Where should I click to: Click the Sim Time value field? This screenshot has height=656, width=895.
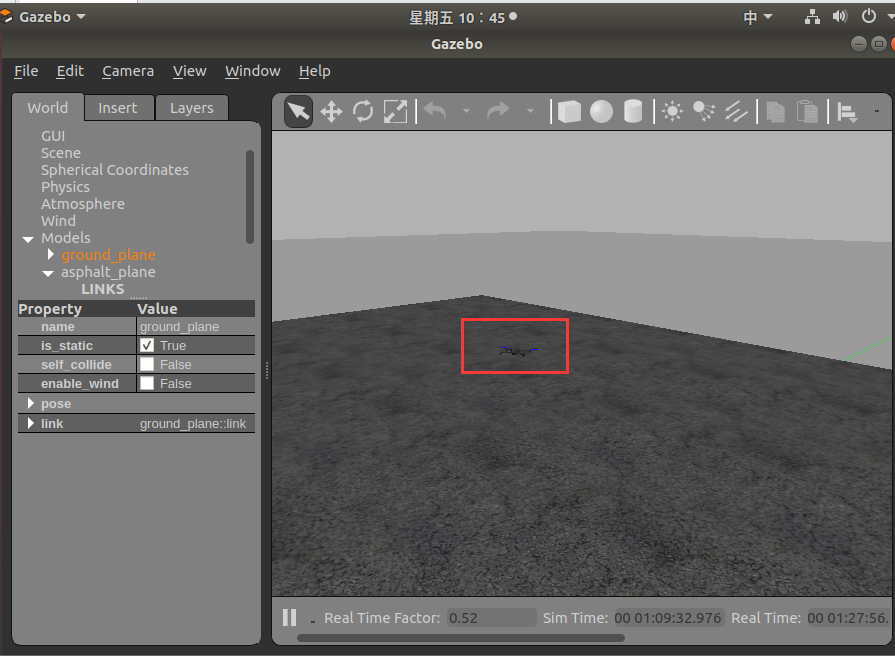668,618
